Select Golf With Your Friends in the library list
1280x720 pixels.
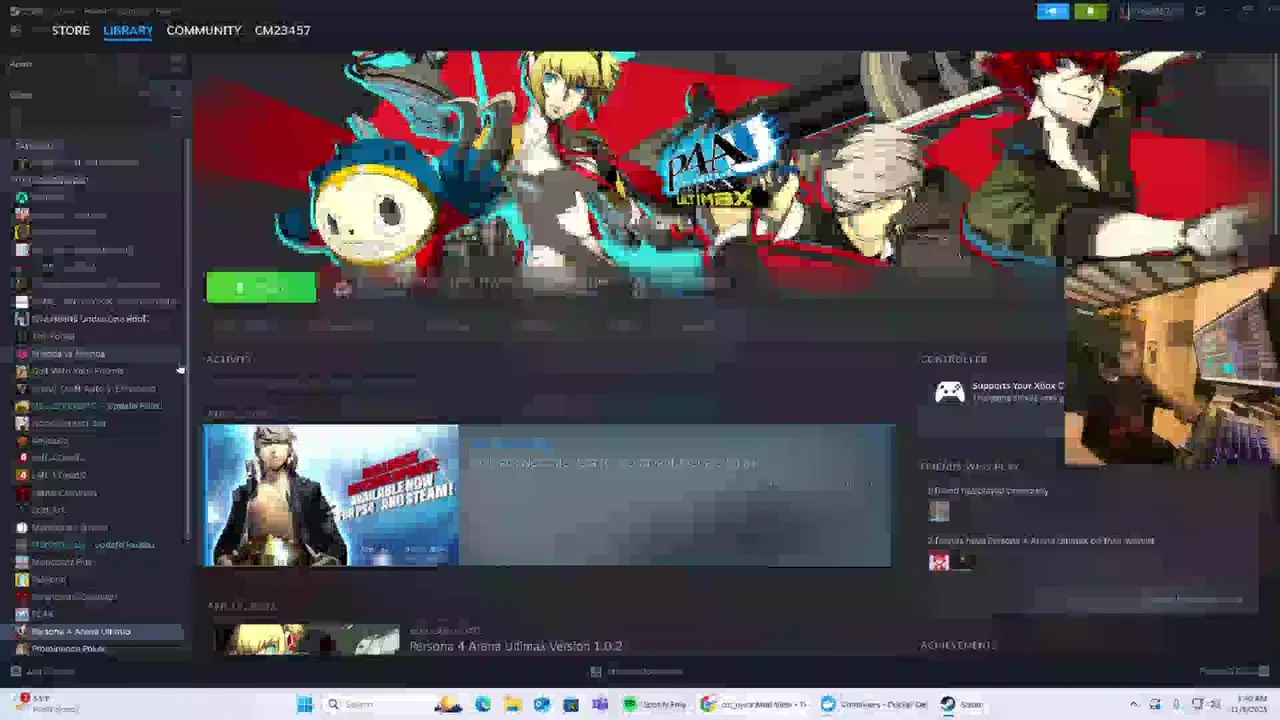pos(78,371)
